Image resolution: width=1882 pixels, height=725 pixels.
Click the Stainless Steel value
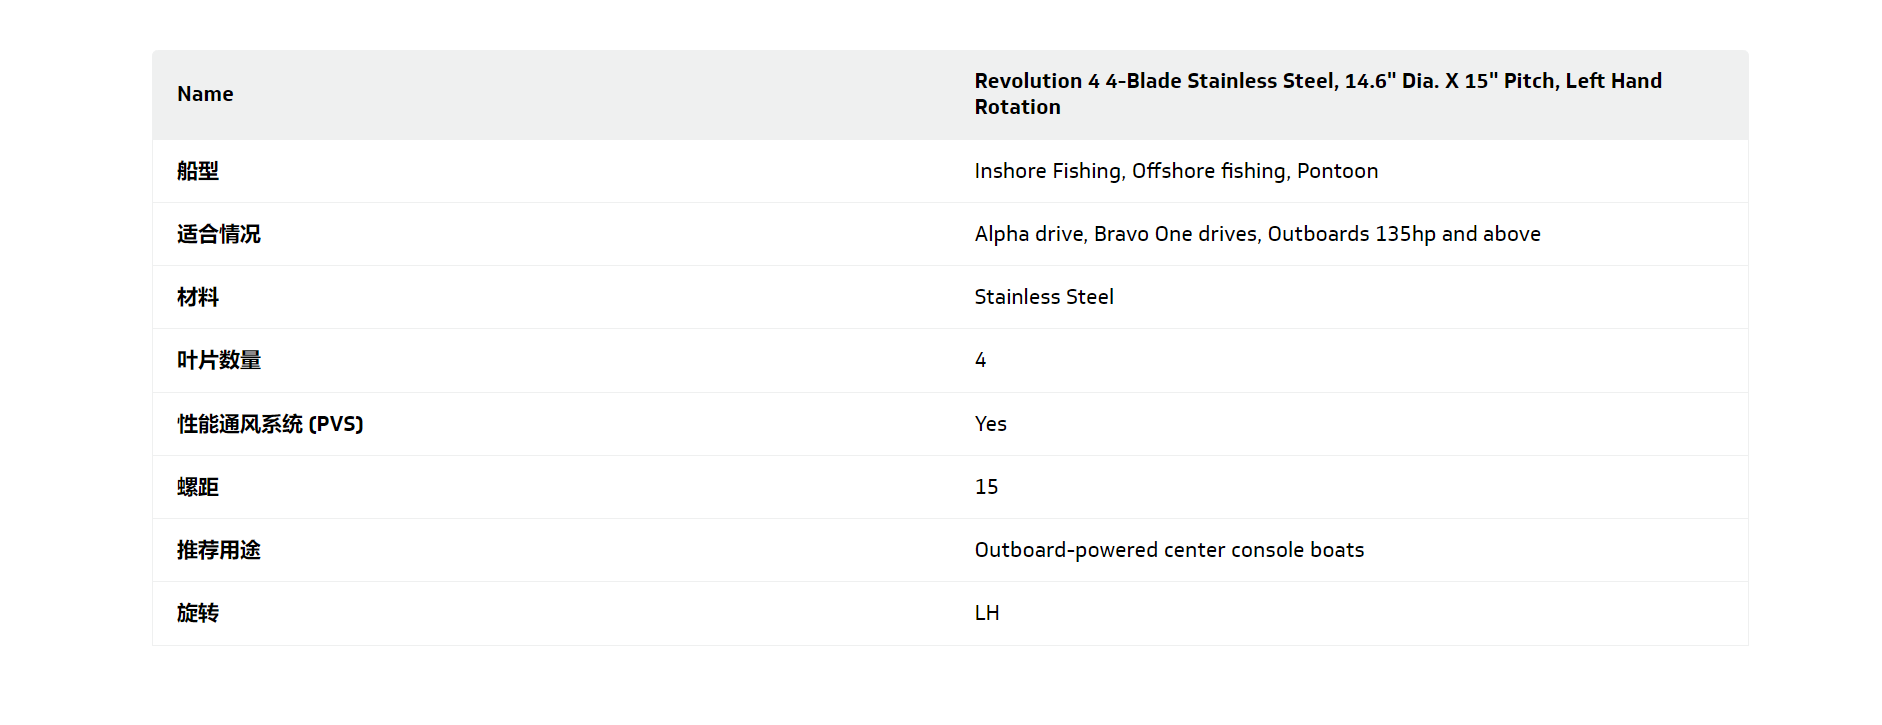click(x=1044, y=297)
